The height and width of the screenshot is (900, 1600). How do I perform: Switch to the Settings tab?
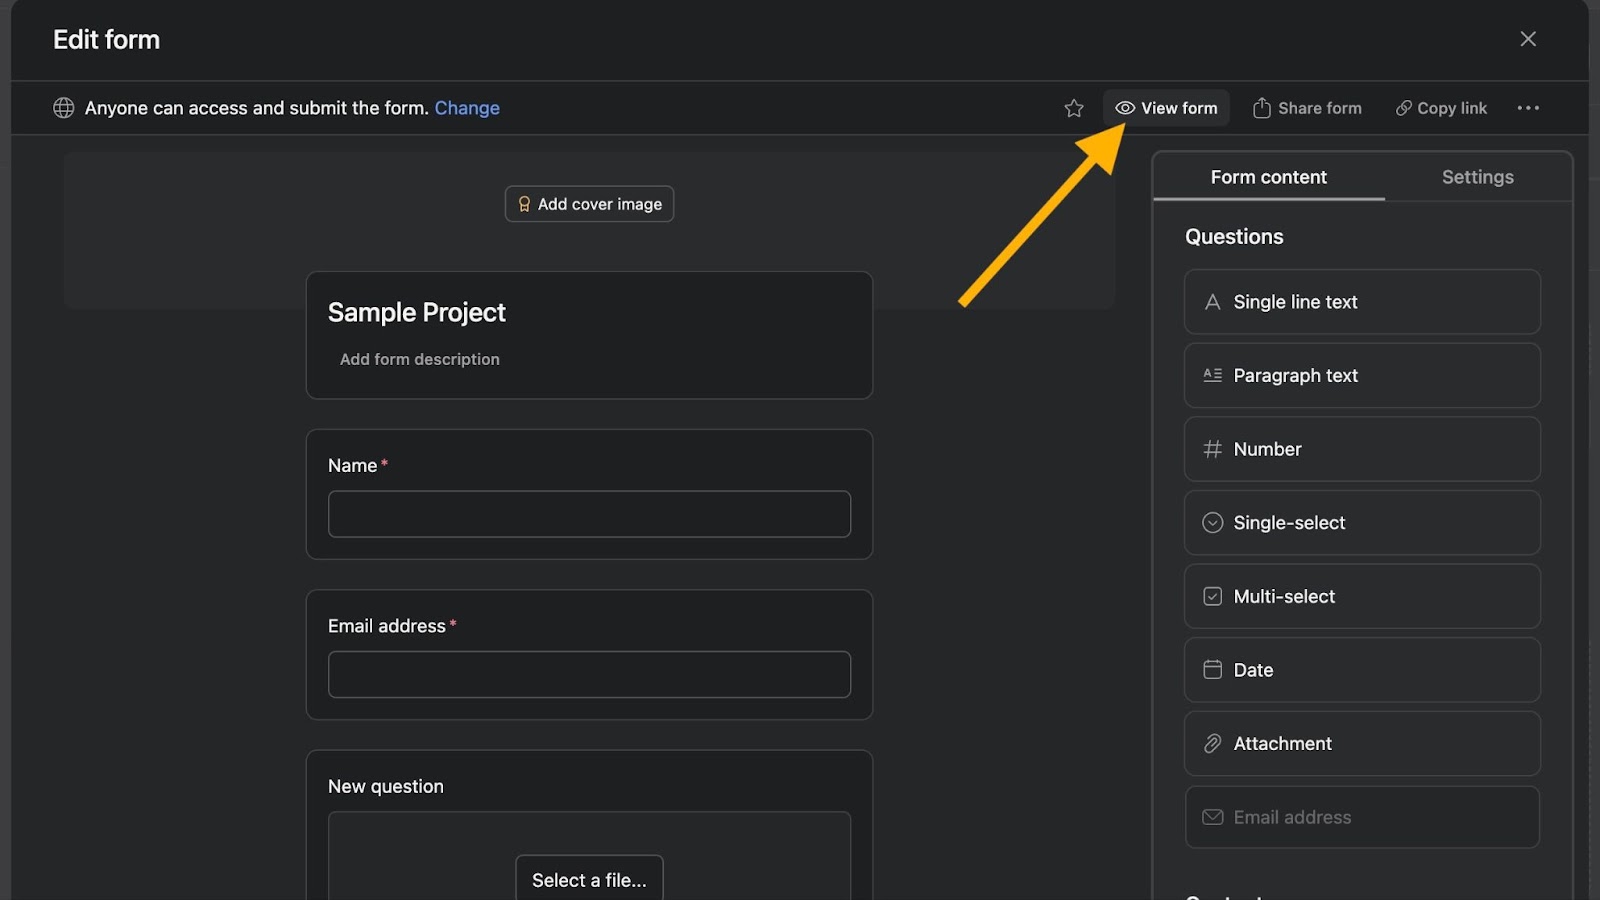tap(1477, 177)
